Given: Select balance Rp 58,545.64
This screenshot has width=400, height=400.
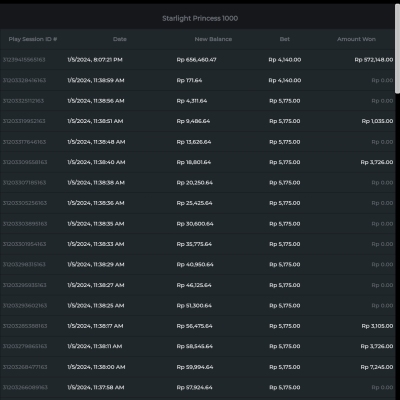Looking at the screenshot, I should click(x=195, y=346).
